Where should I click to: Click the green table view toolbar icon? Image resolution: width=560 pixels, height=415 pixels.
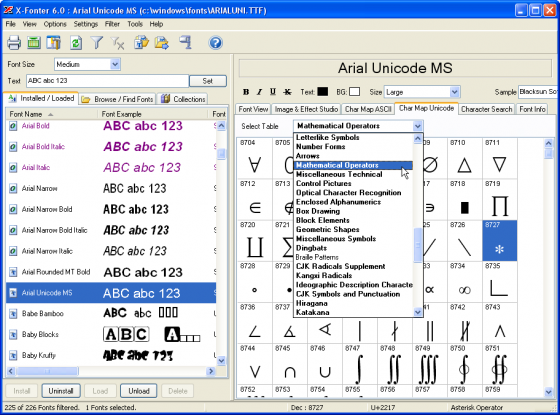(34, 43)
